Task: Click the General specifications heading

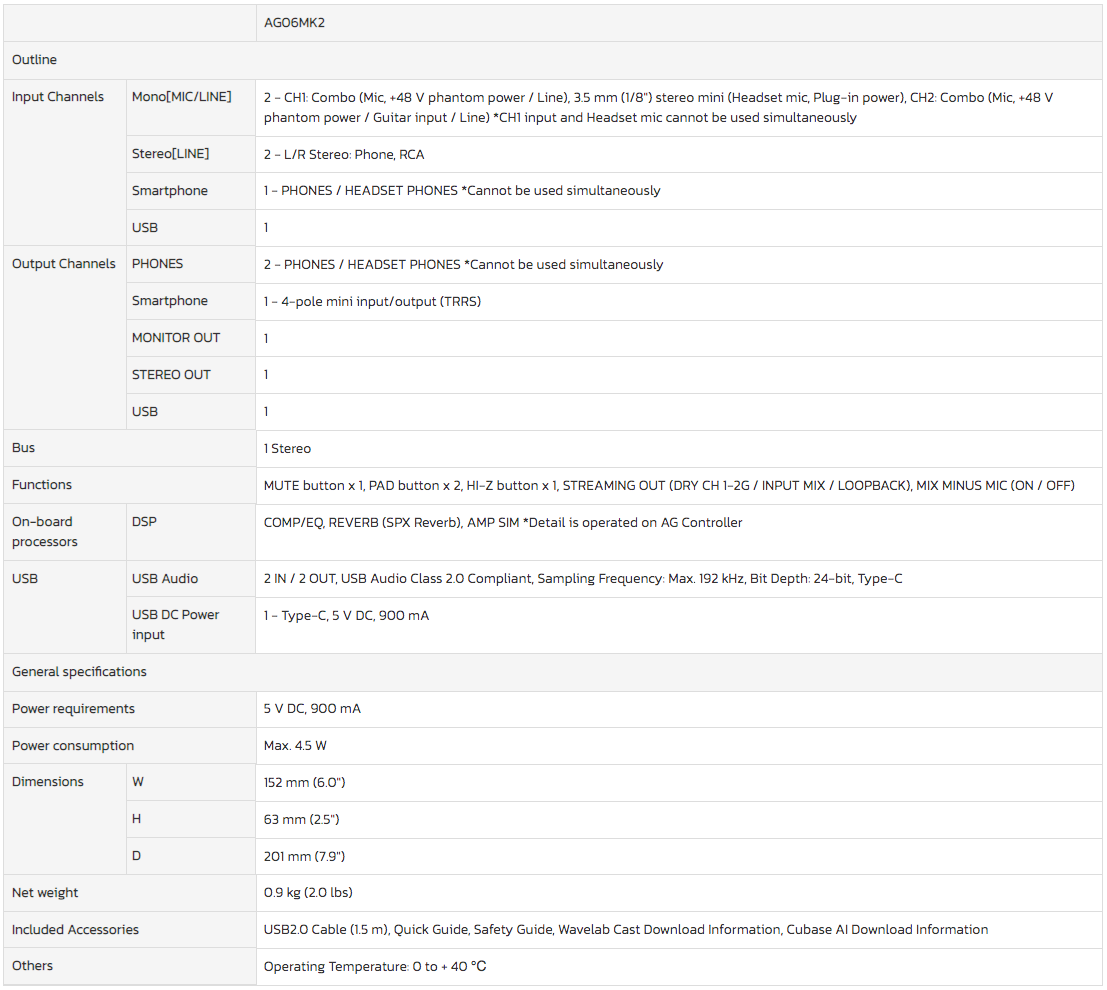Action: click(x=79, y=672)
